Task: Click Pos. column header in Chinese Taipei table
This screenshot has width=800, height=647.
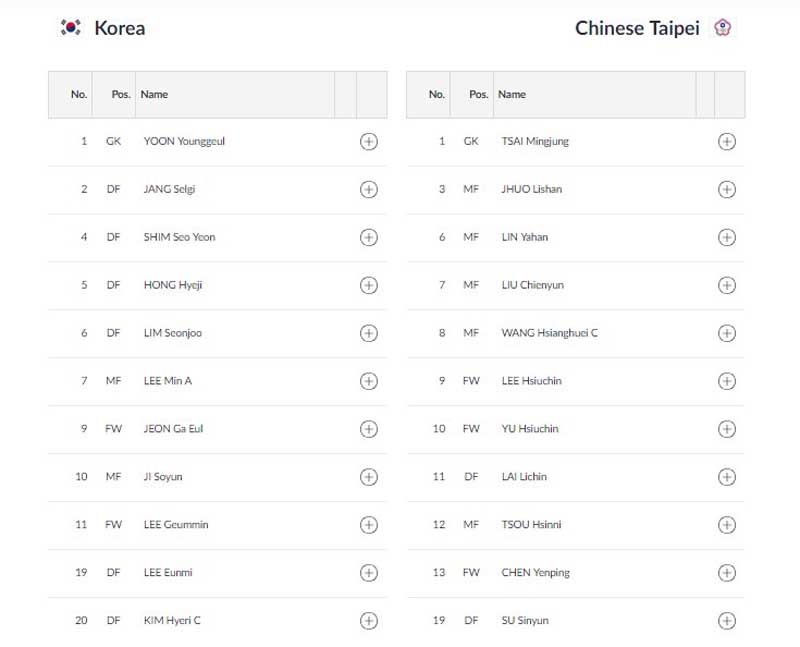Action: pos(479,94)
